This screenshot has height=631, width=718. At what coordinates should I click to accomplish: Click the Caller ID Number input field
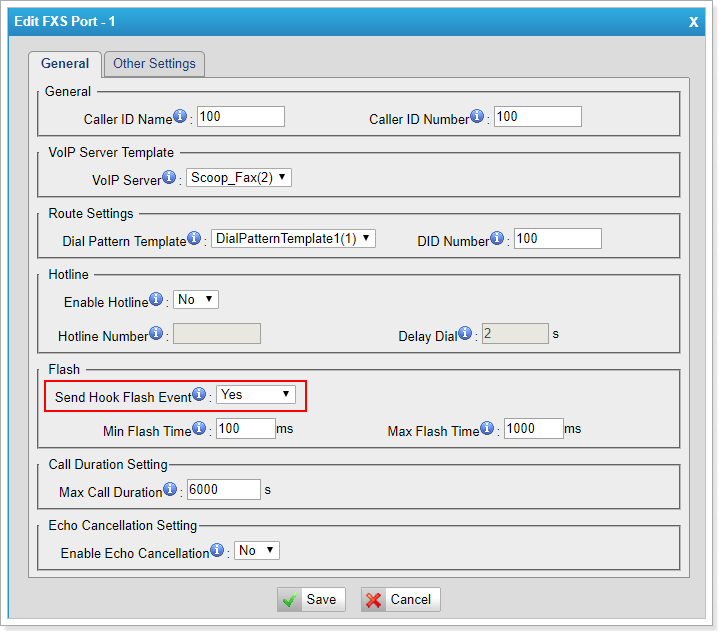538,116
